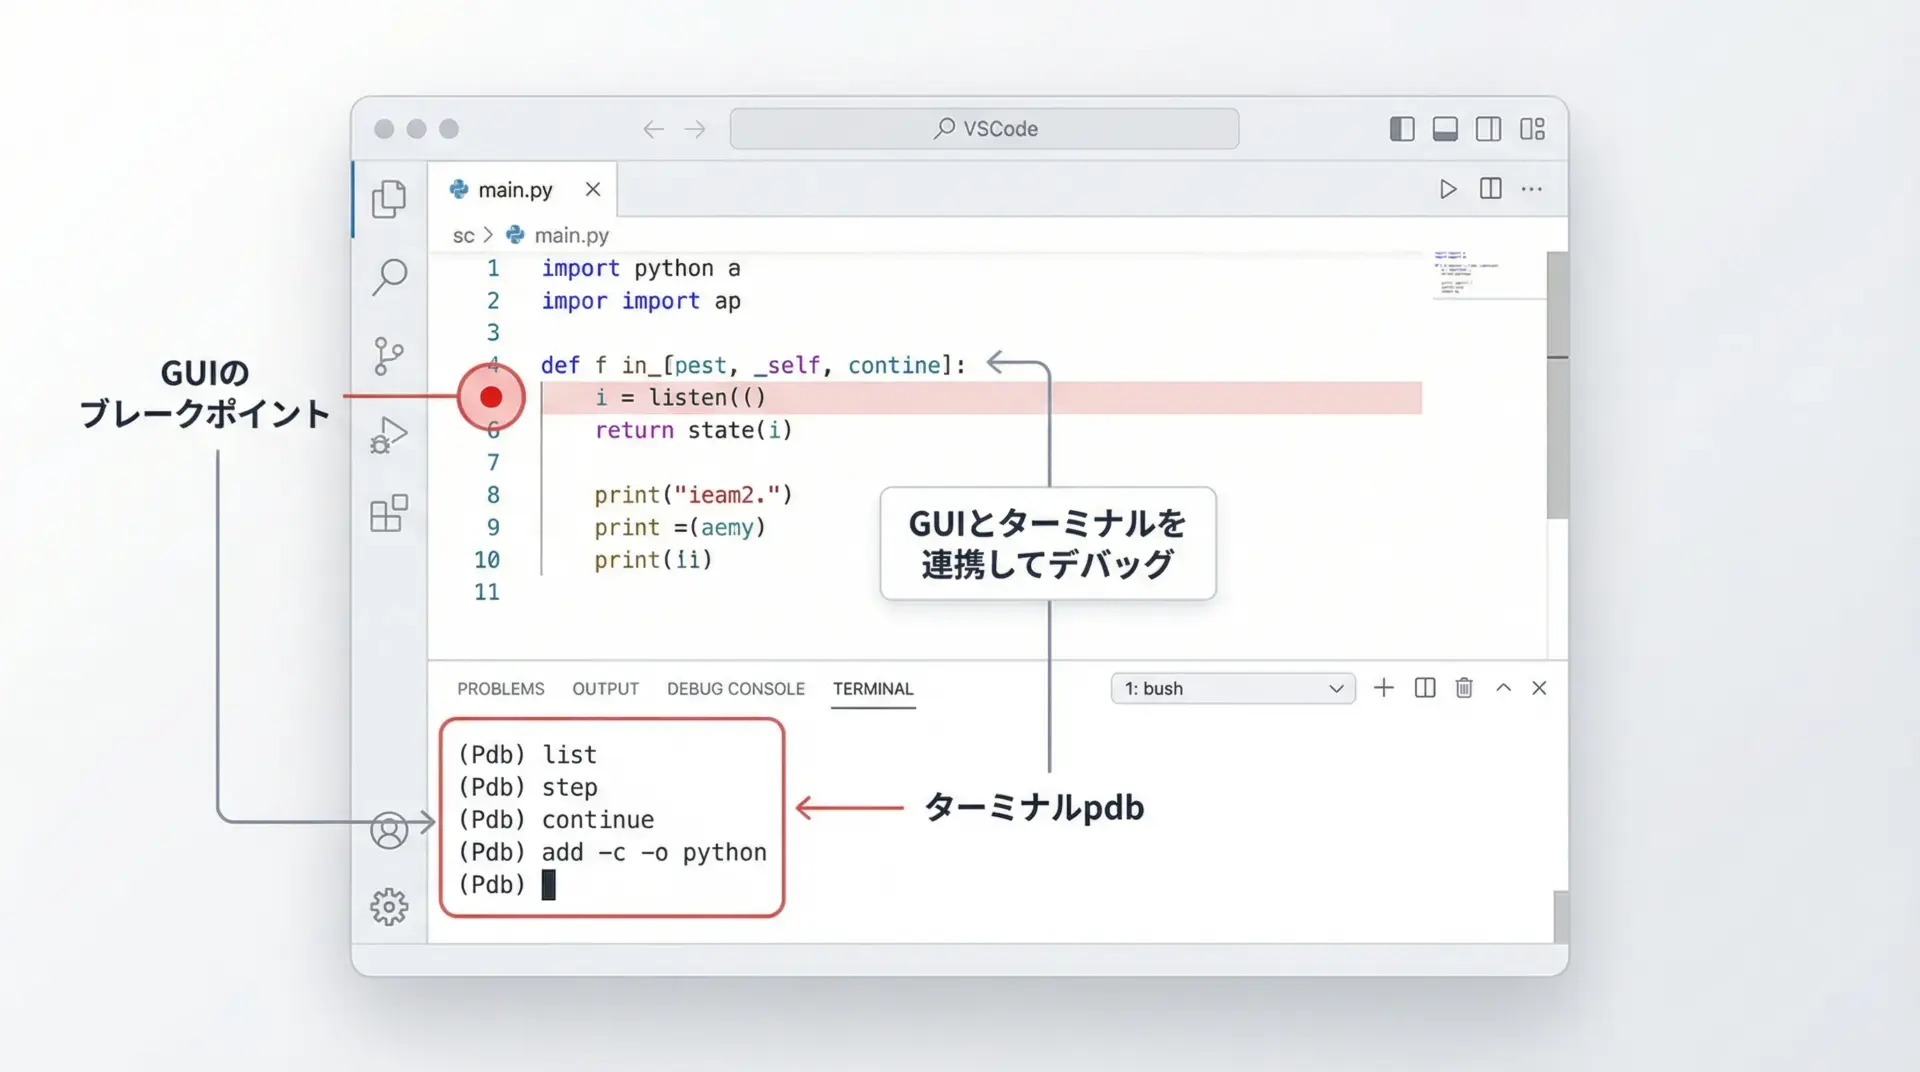Click the main.py breadcrumb link

pos(571,235)
